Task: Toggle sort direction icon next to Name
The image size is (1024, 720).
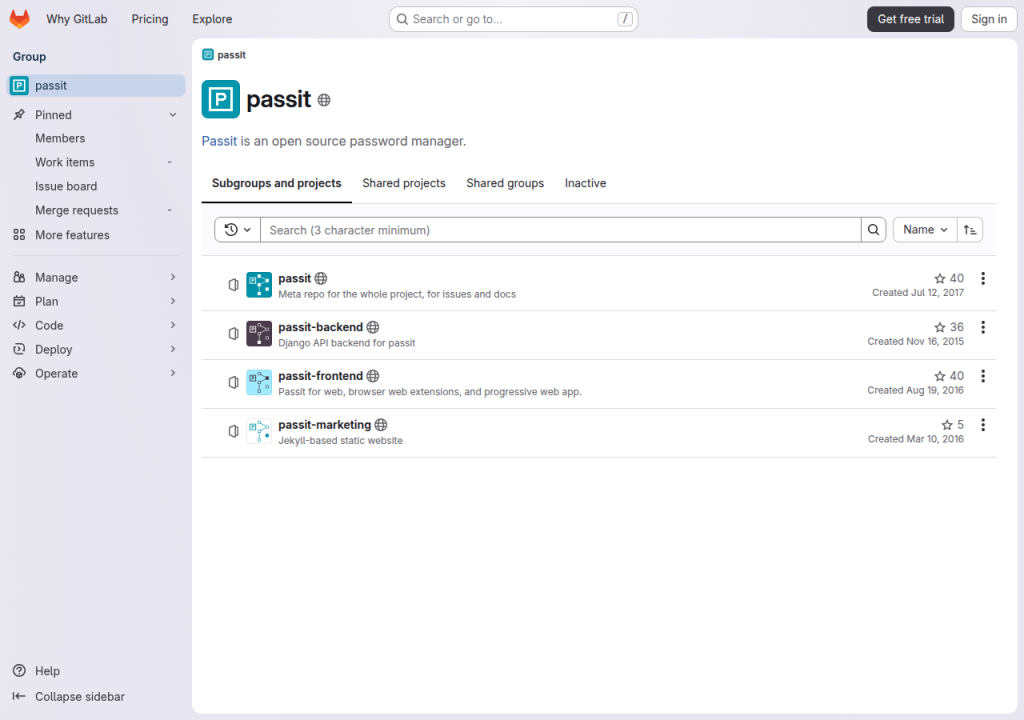Action: click(970, 230)
